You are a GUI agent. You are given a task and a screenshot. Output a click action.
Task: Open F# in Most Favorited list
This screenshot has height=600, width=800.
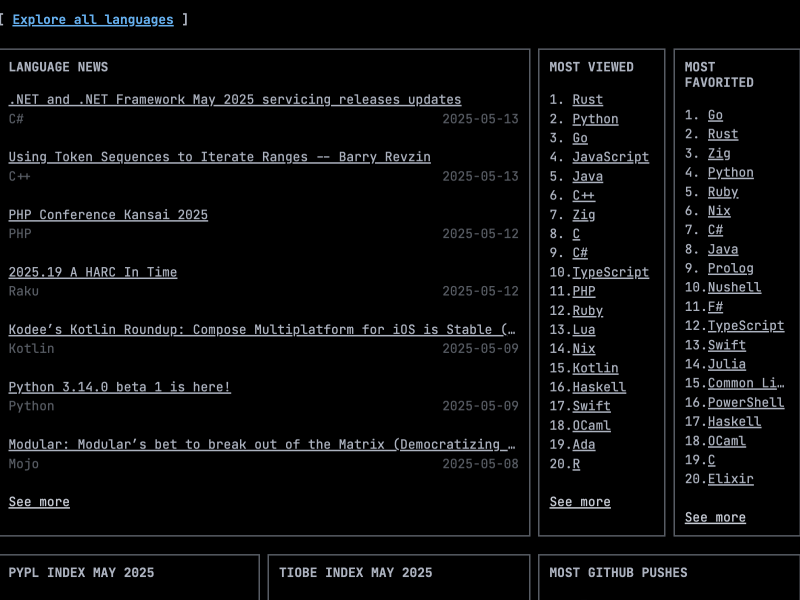click(715, 307)
